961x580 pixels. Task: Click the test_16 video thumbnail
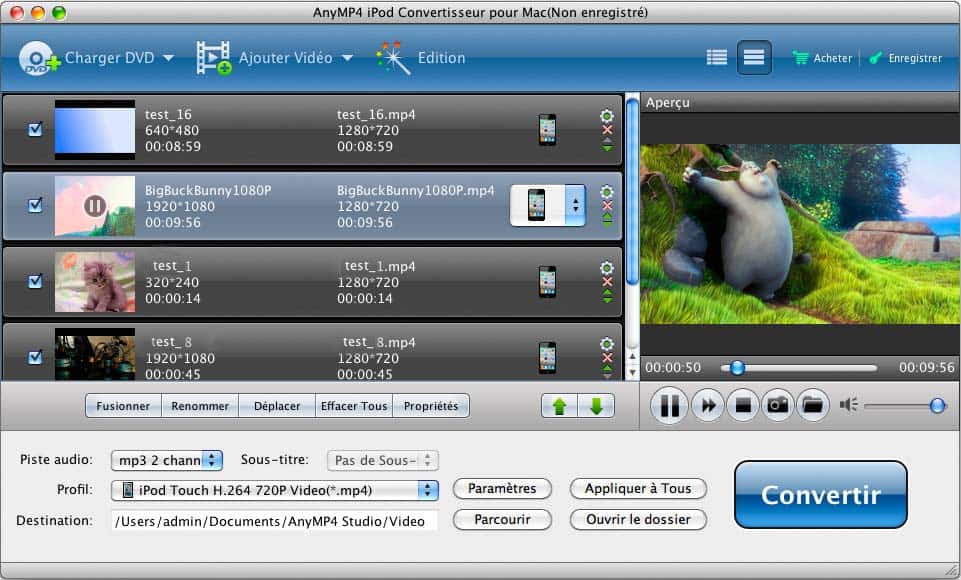[95, 129]
